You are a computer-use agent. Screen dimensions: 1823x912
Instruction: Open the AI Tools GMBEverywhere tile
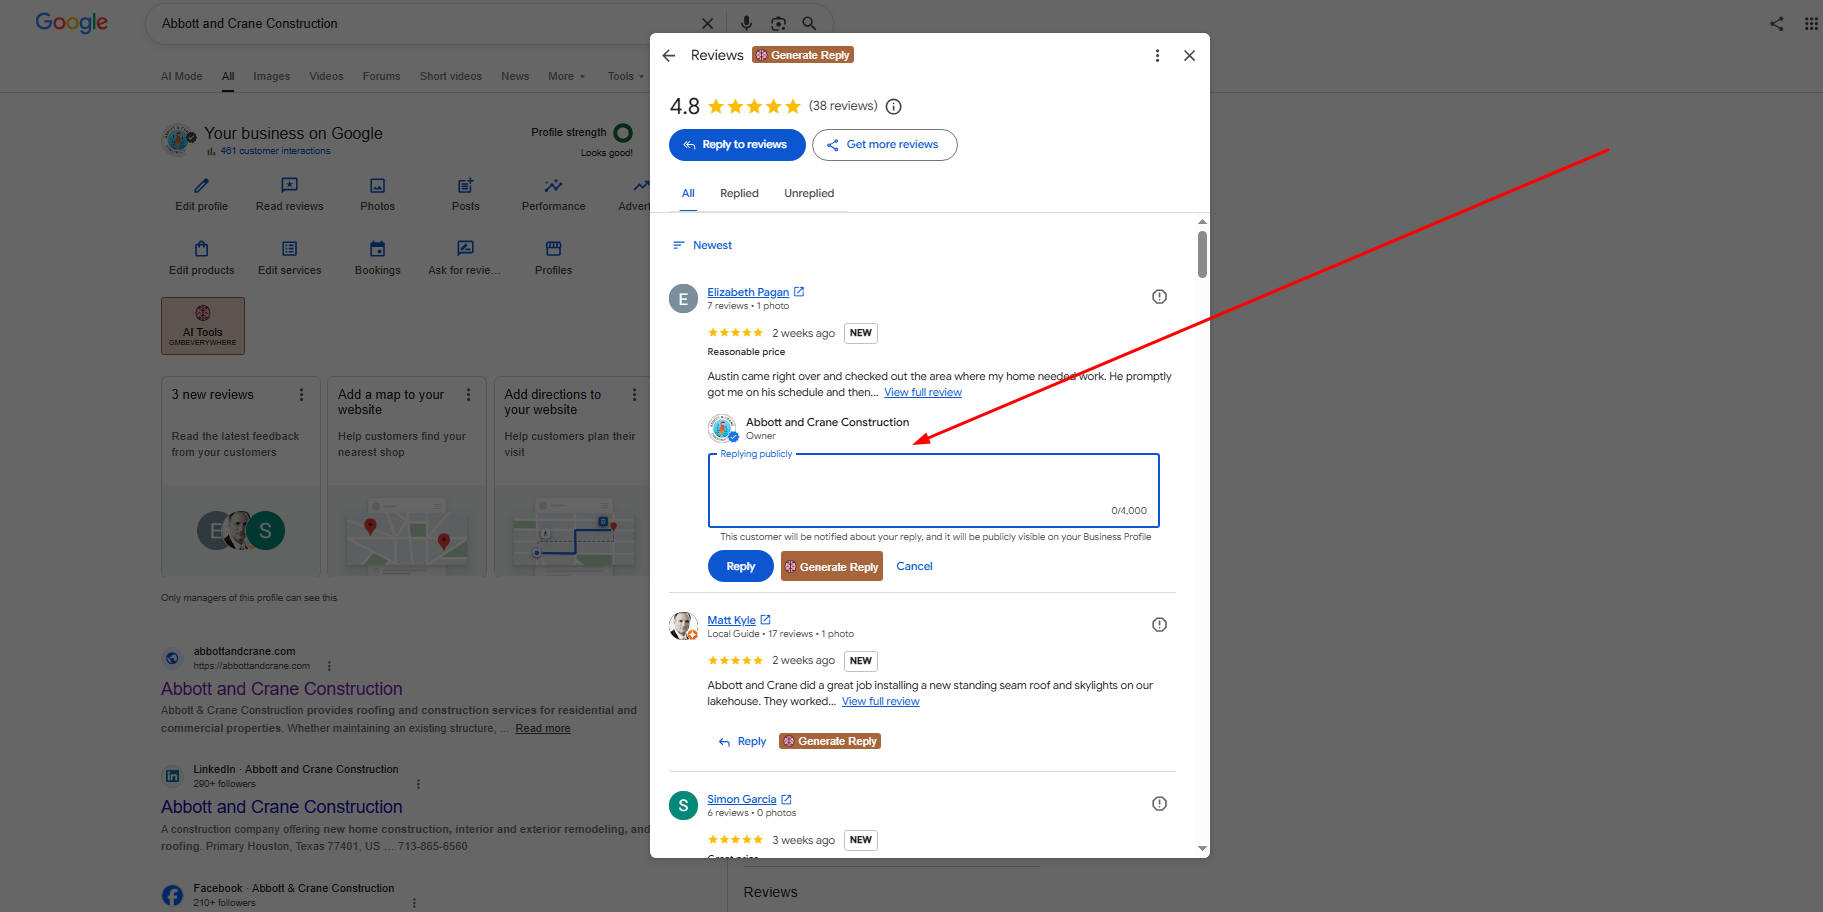click(203, 326)
